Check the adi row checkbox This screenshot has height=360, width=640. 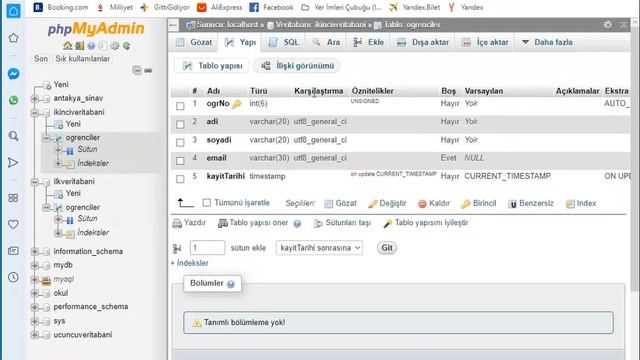[180, 124]
